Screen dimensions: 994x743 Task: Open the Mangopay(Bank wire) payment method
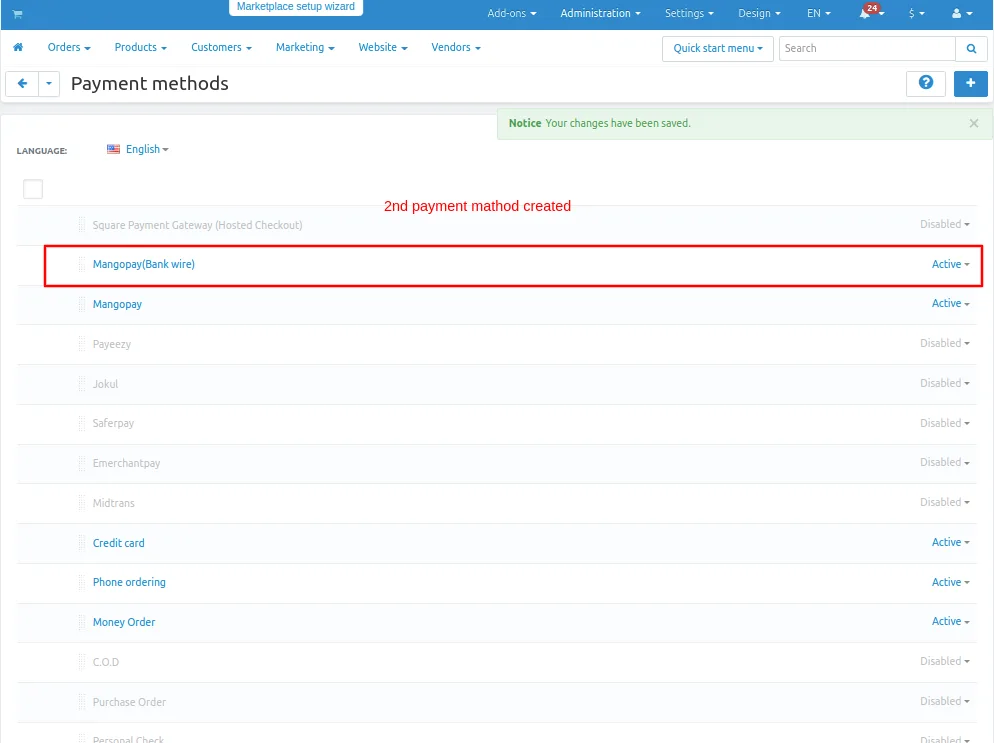point(144,264)
